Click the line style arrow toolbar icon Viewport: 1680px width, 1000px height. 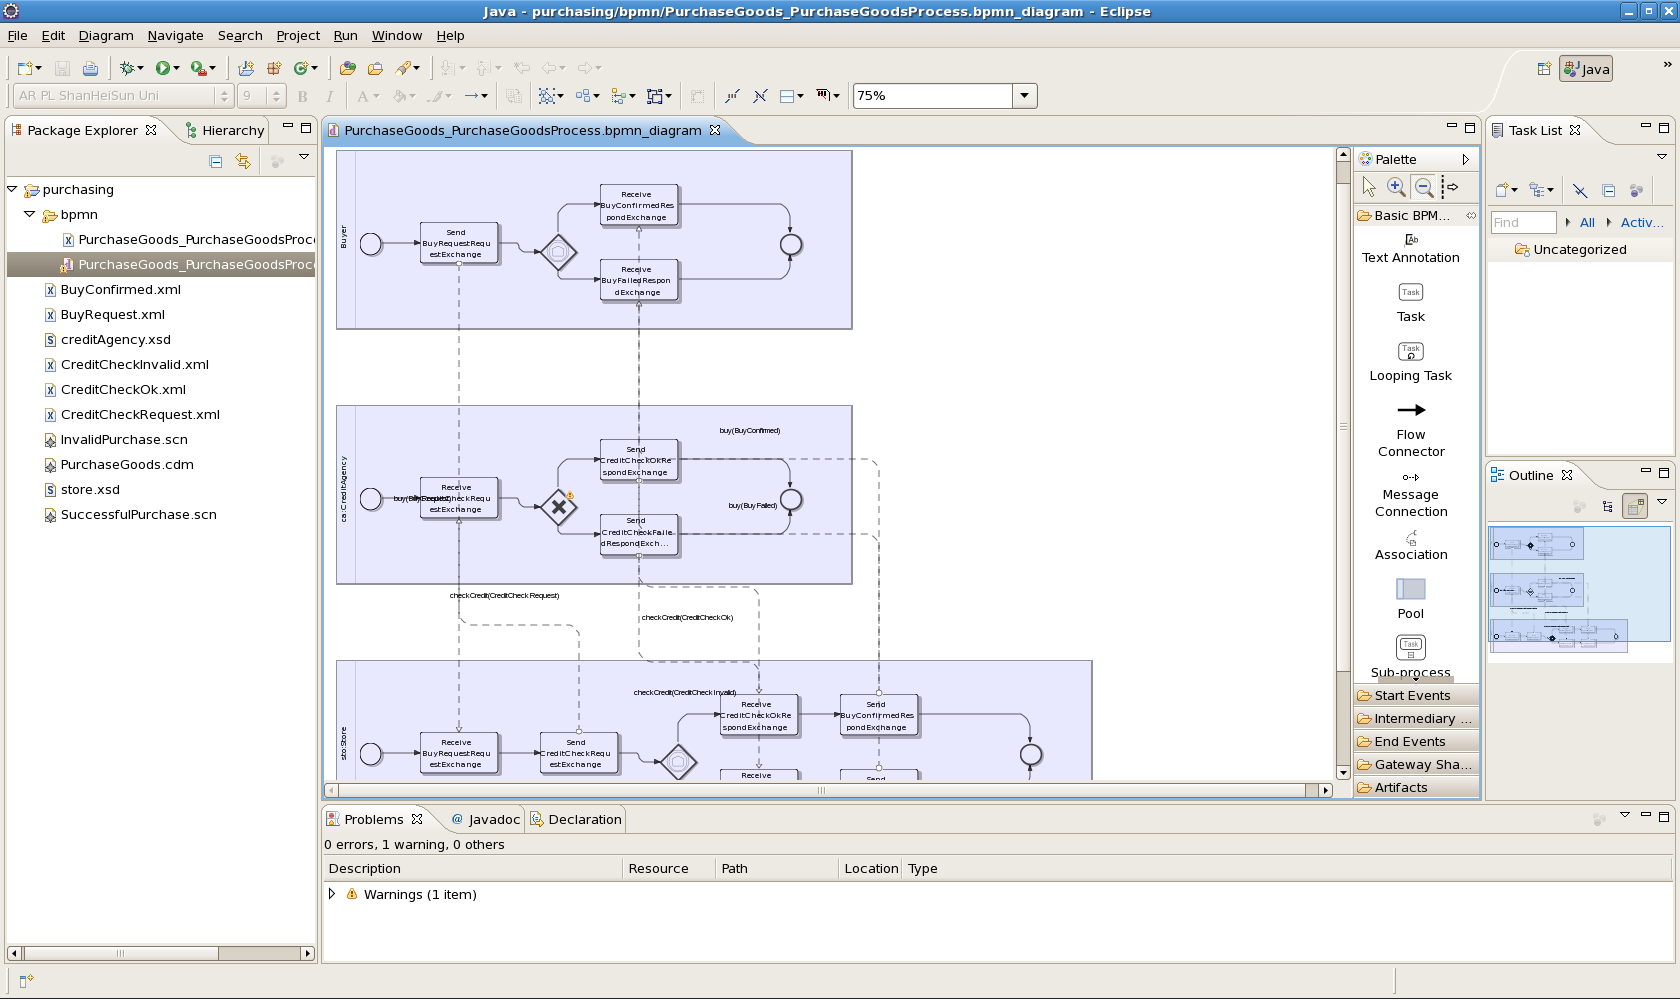coord(471,96)
